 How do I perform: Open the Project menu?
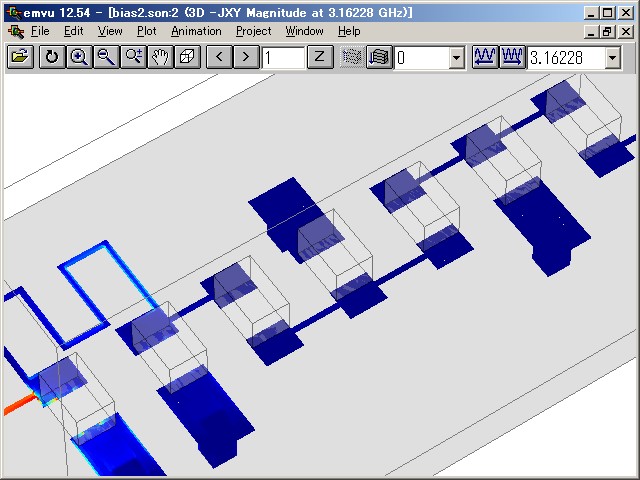click(x=253, y=31)
